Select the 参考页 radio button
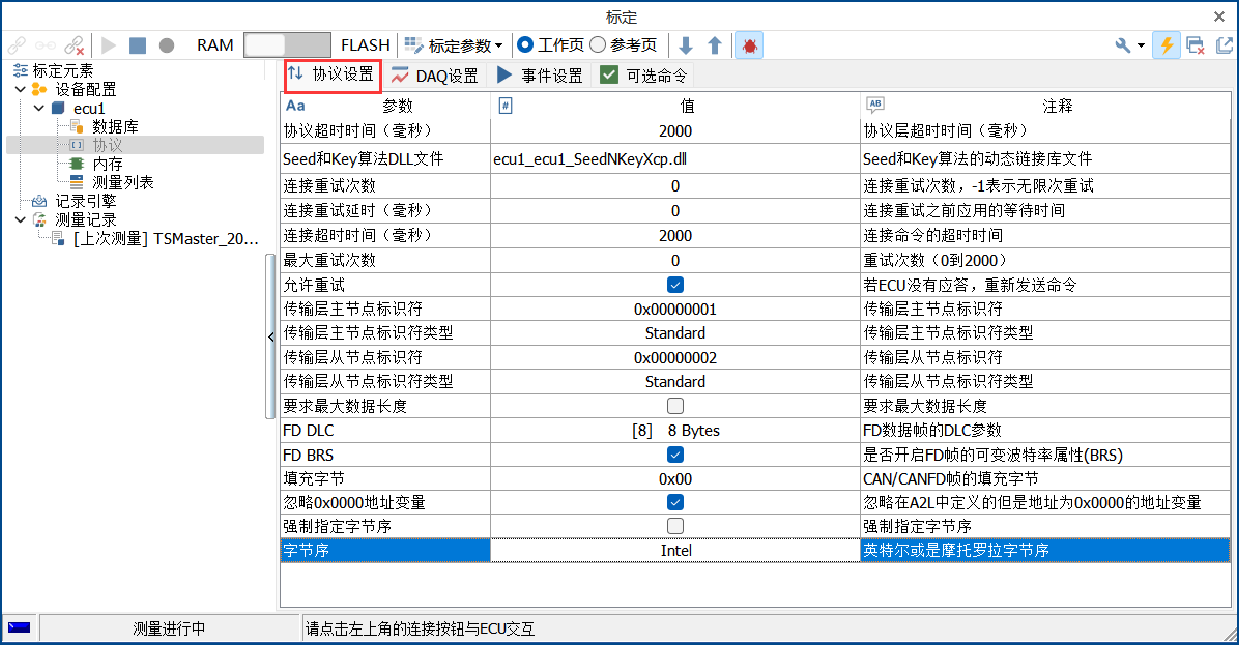Viewport: 1239px width, 645px height. click(x=623, y=45)
